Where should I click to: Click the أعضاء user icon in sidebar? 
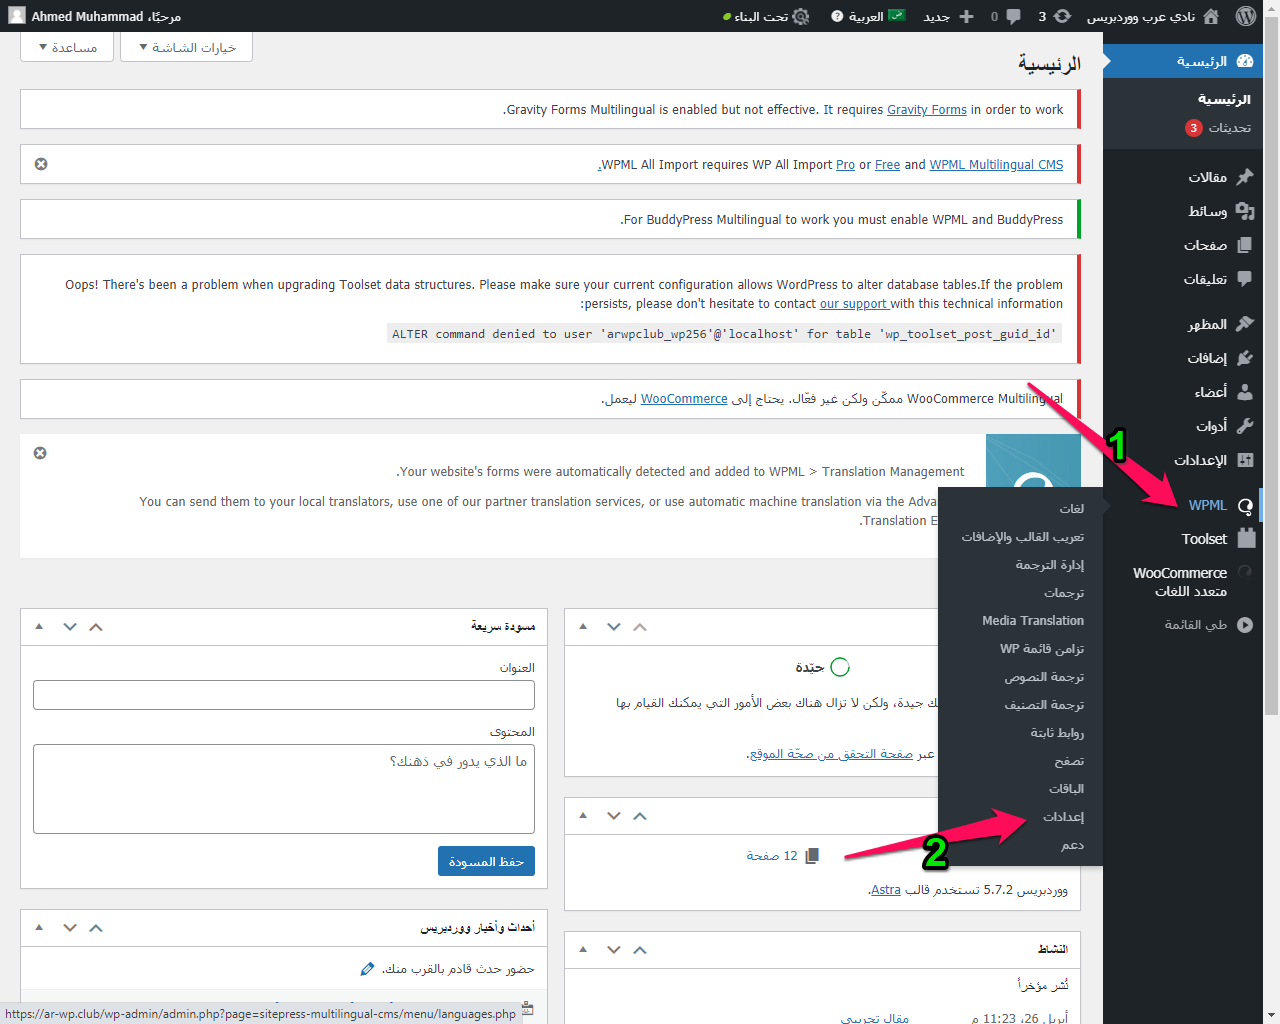coord(1245,392)
